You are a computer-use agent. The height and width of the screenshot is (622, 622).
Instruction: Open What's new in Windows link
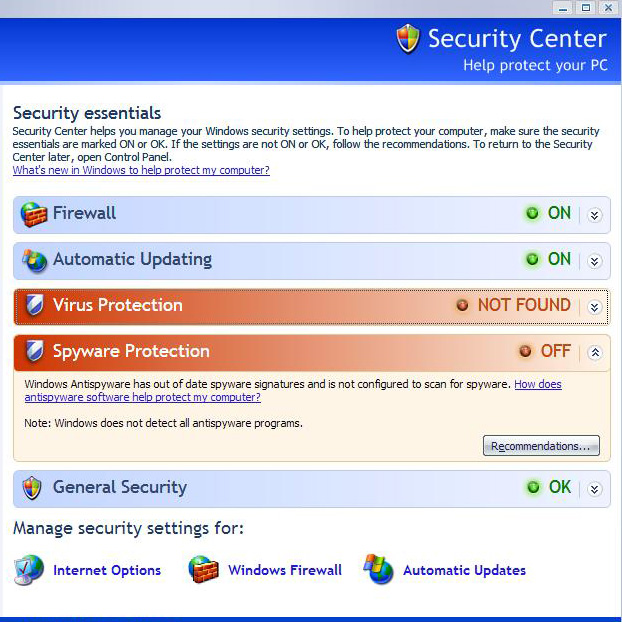[141, 170]
